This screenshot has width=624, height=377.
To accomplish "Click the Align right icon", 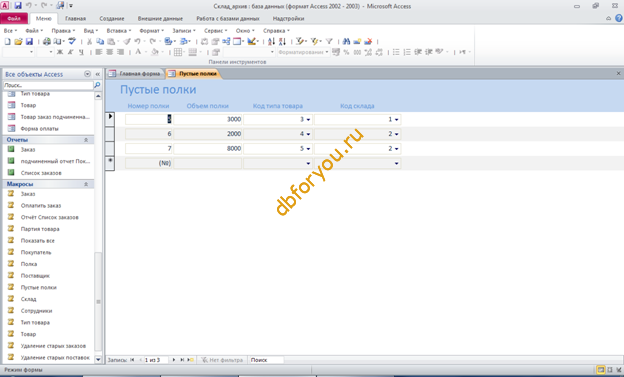I will point(120,52).
